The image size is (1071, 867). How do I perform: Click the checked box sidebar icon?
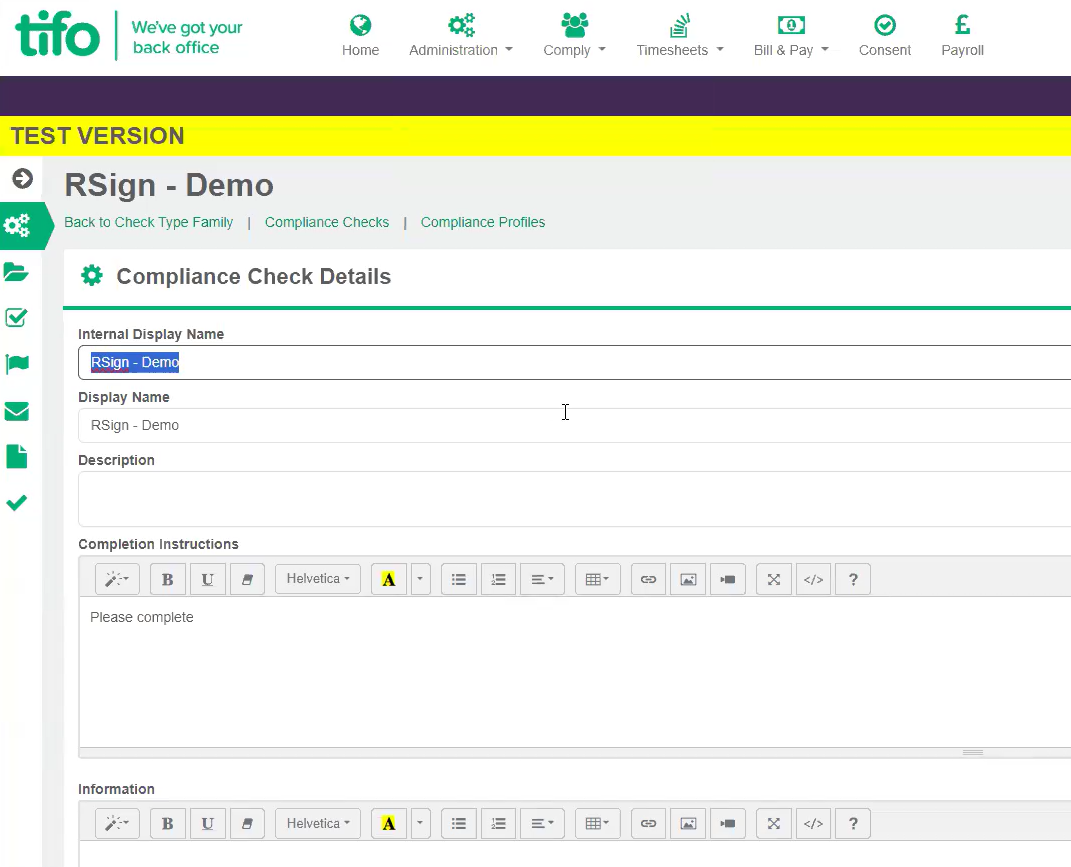[16, 318]
